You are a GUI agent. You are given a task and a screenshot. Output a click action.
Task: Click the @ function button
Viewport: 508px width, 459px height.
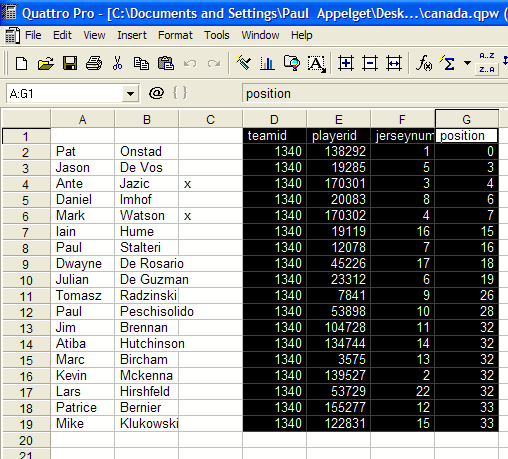tap(156, 93)
